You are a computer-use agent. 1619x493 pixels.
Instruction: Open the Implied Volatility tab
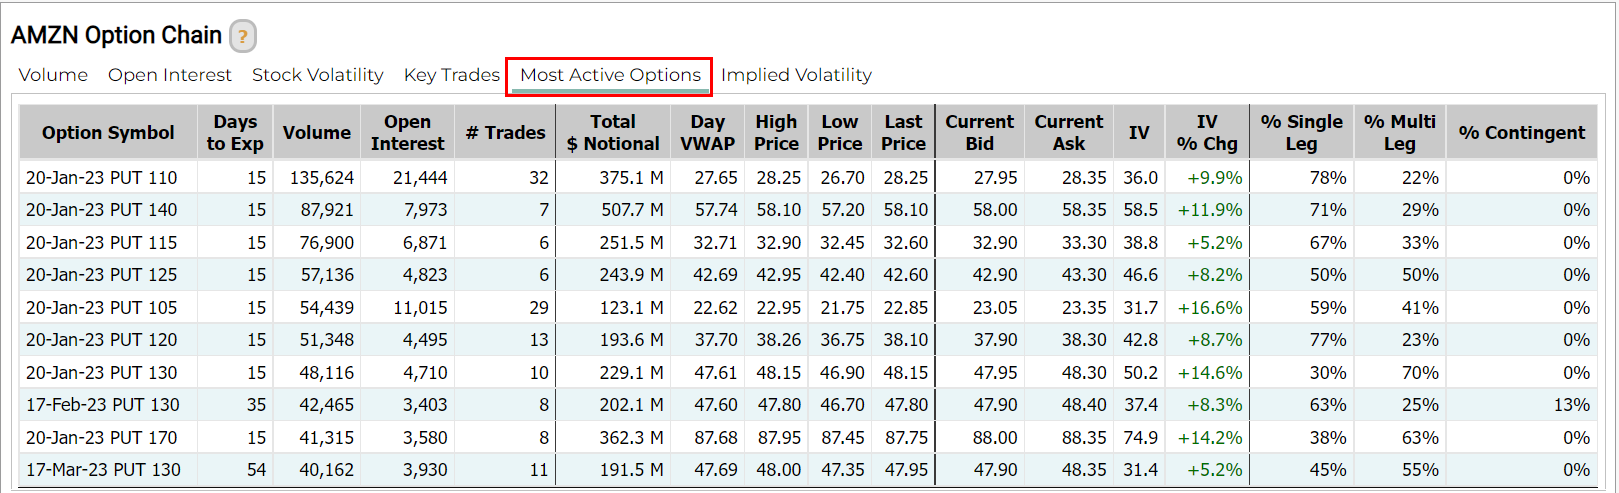coord(796,75)
